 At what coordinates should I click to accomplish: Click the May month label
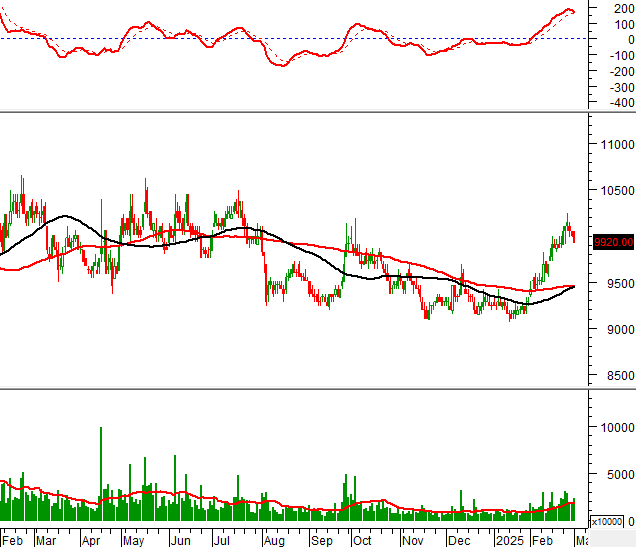pyautogui.click(x=133, y=541)
